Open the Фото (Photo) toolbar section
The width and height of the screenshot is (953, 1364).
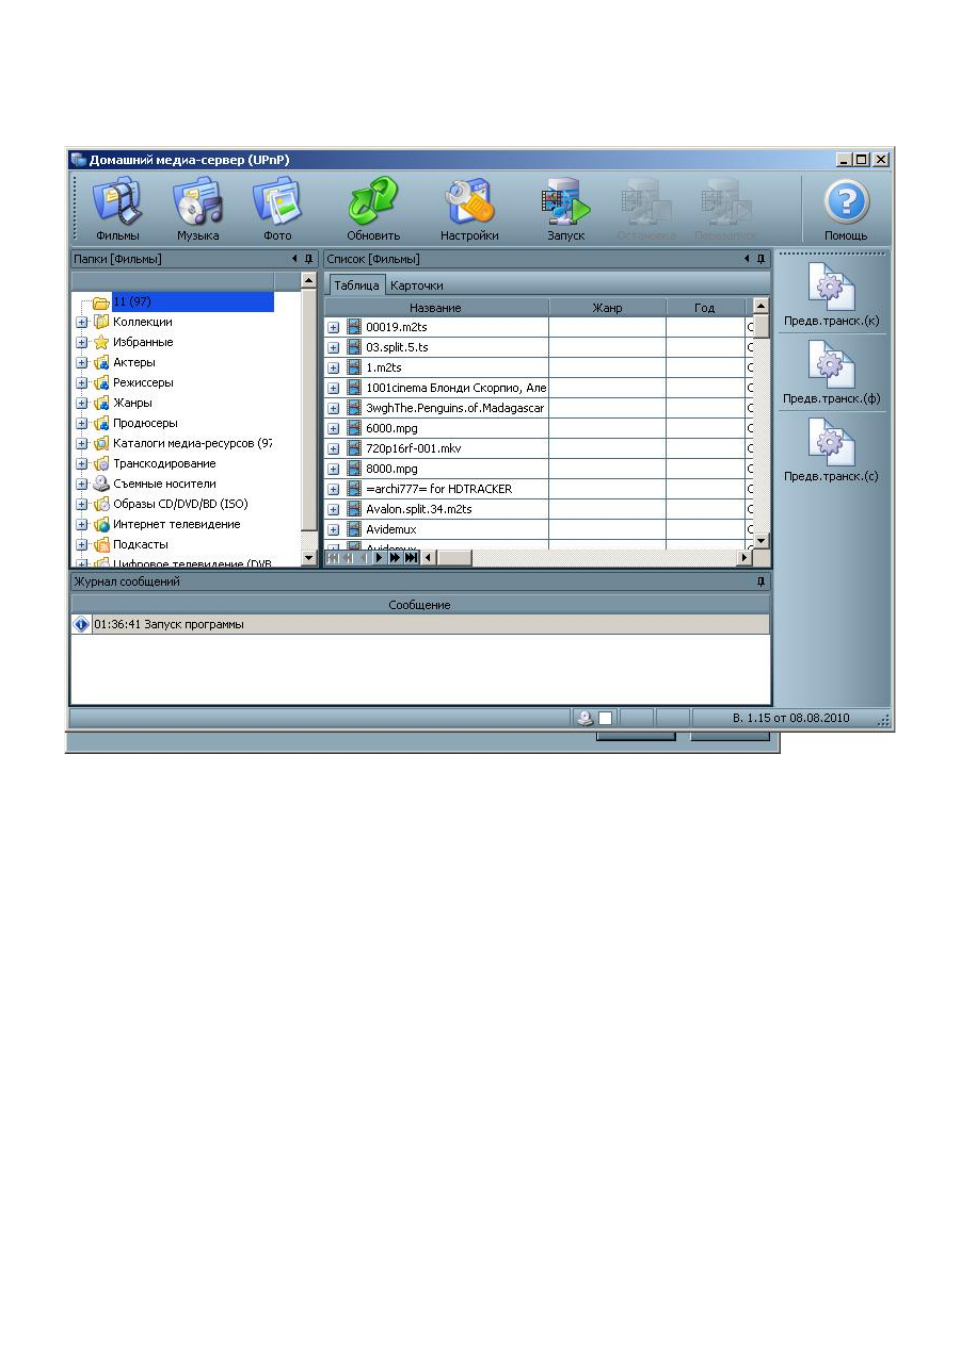277,208
